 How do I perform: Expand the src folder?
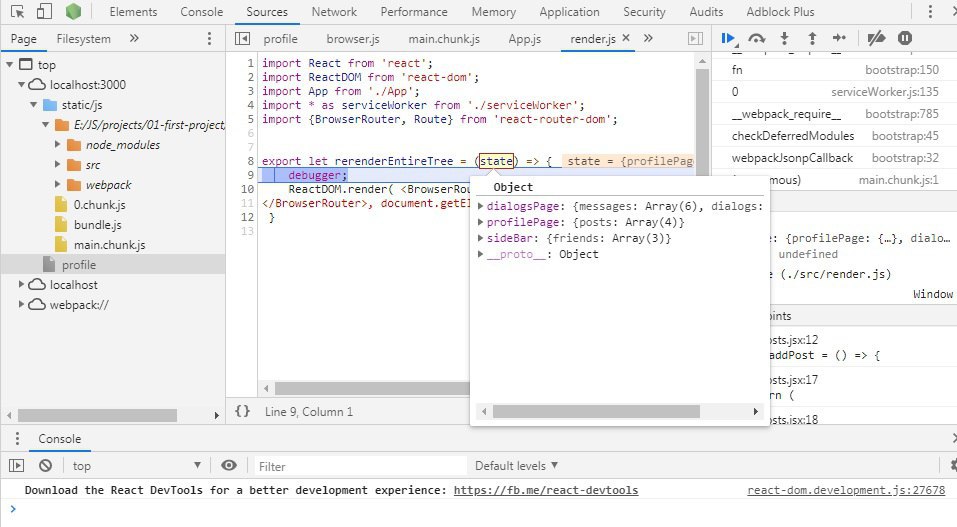(x=57, y=164)
